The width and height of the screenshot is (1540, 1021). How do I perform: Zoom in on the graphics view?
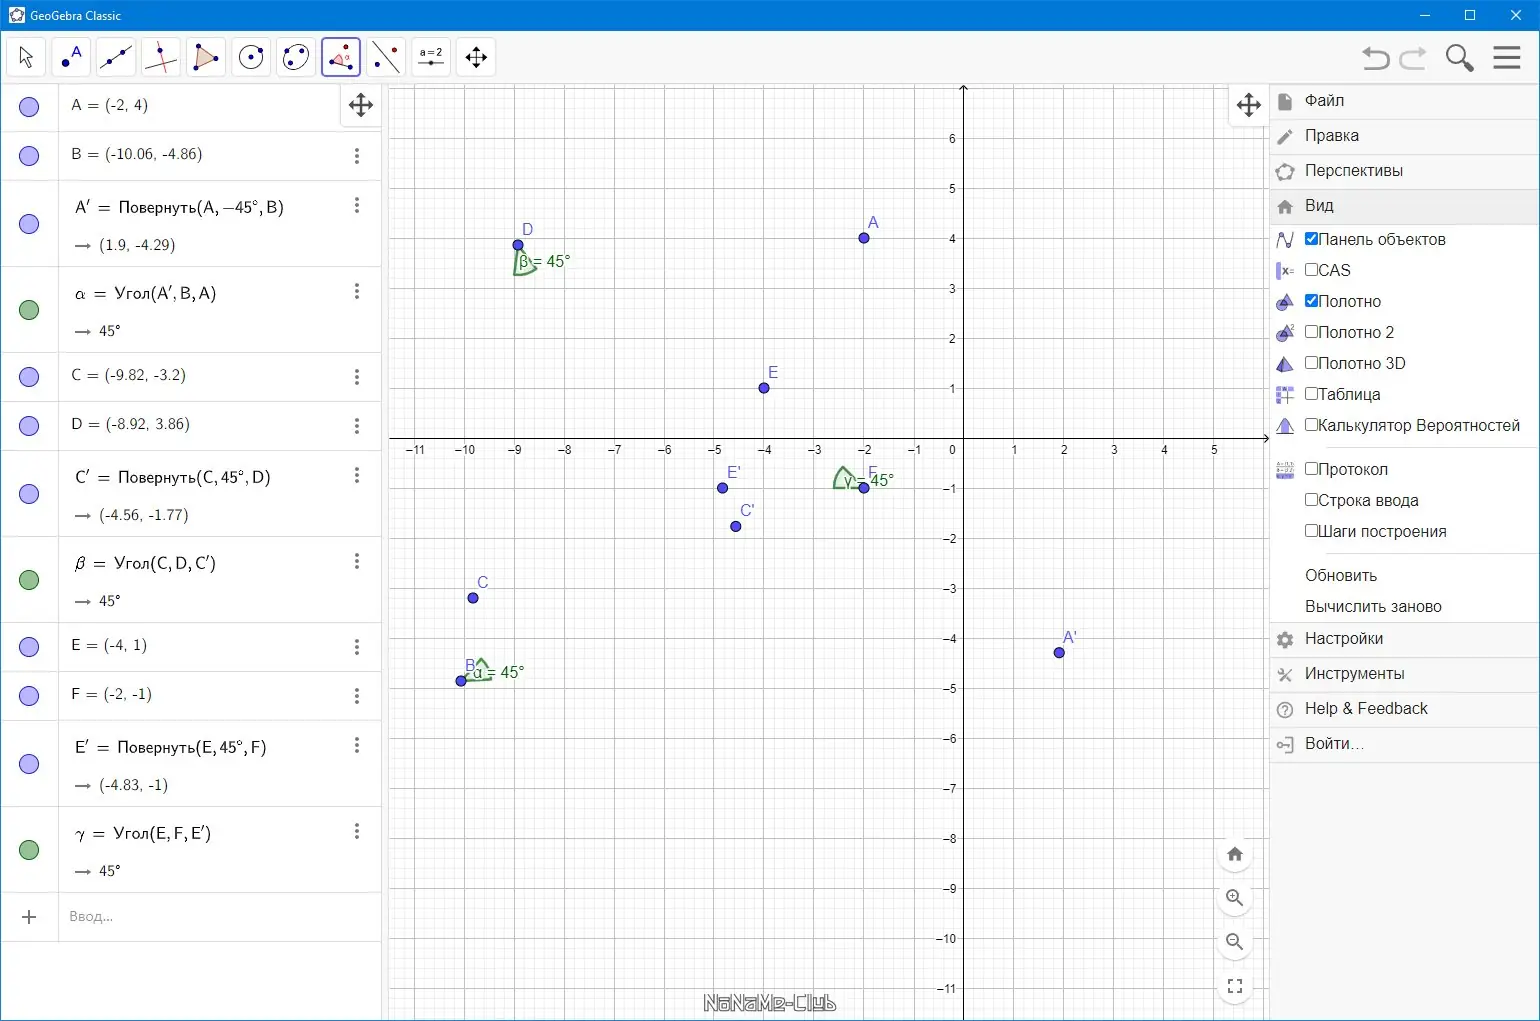click(x=1235, y=898)
